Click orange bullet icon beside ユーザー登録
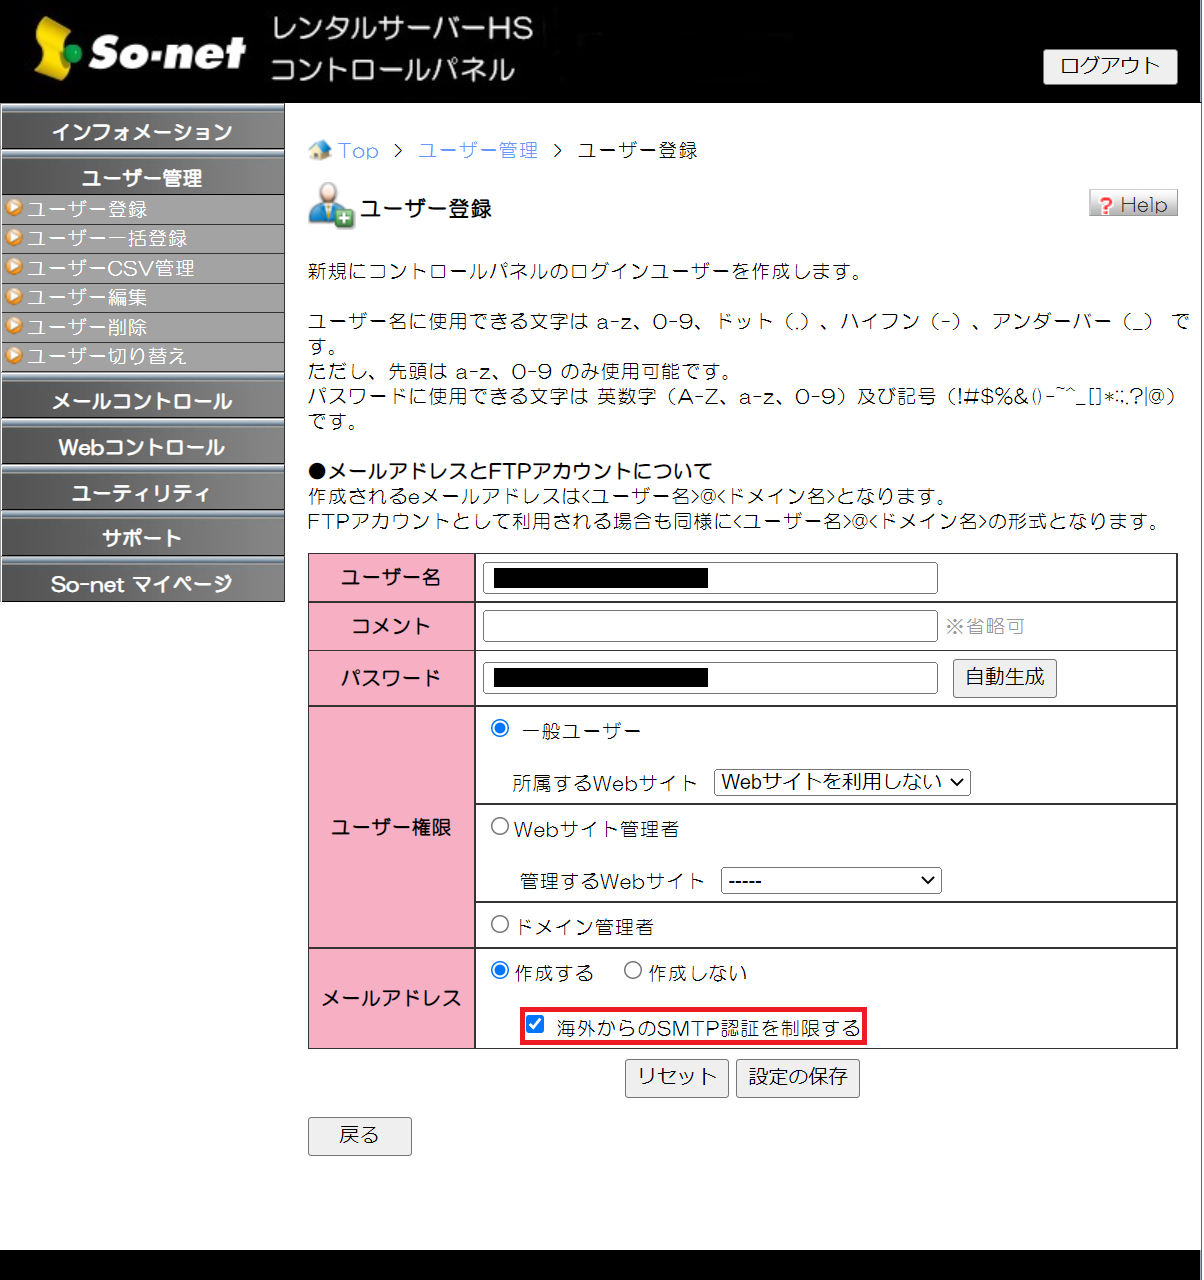 14,208
